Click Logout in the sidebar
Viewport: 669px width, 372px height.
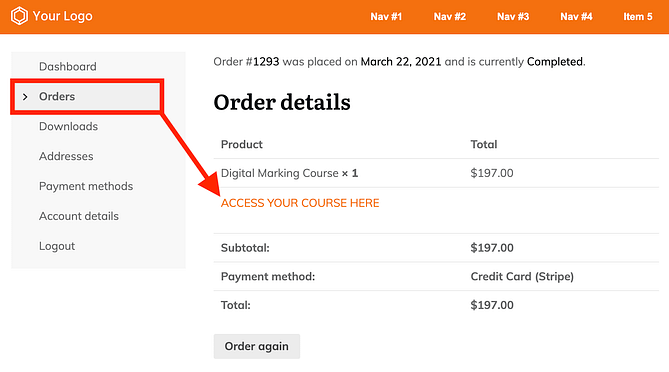57,246
